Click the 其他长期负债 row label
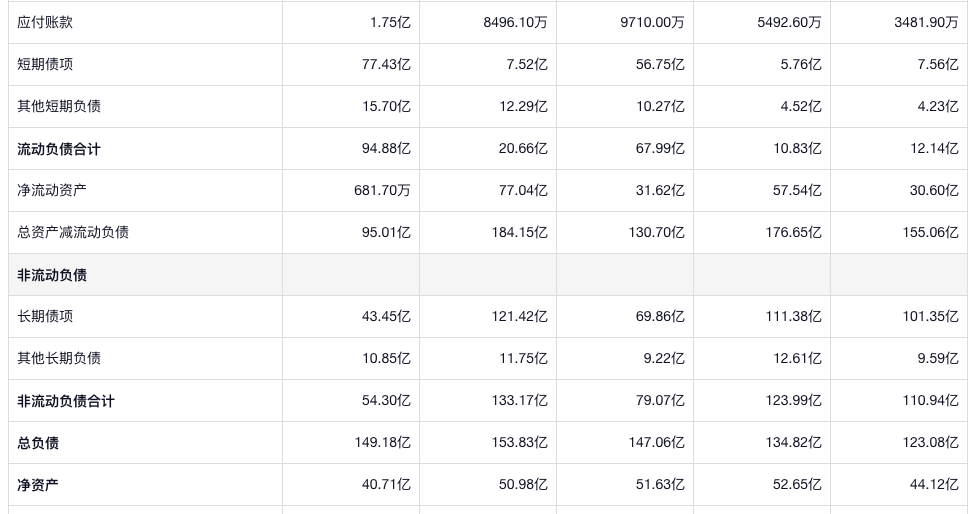The width and height of the screenshot is (972, 514). coord(59,358)
